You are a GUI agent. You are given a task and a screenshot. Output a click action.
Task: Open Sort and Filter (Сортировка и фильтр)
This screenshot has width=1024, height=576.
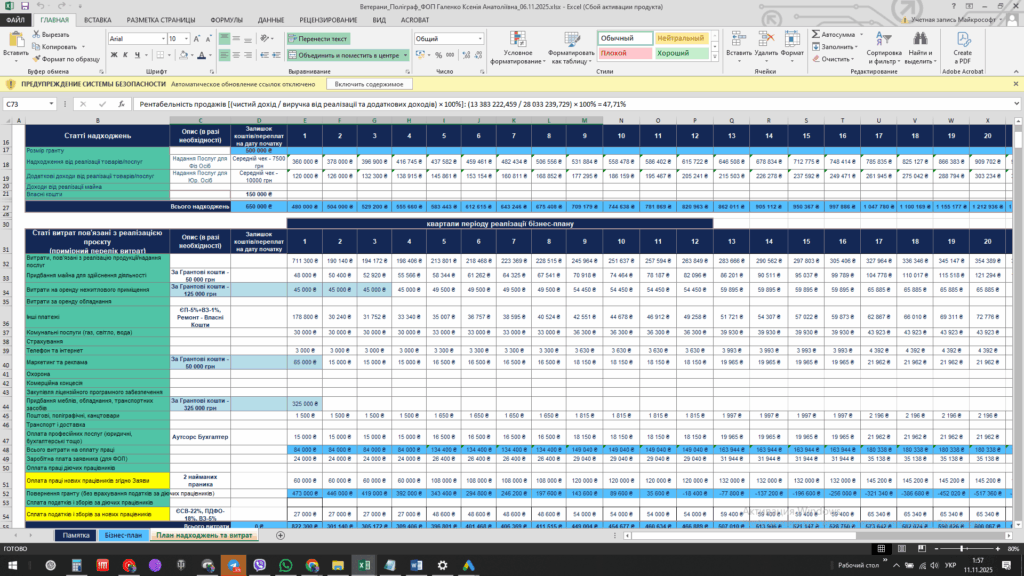883,44
